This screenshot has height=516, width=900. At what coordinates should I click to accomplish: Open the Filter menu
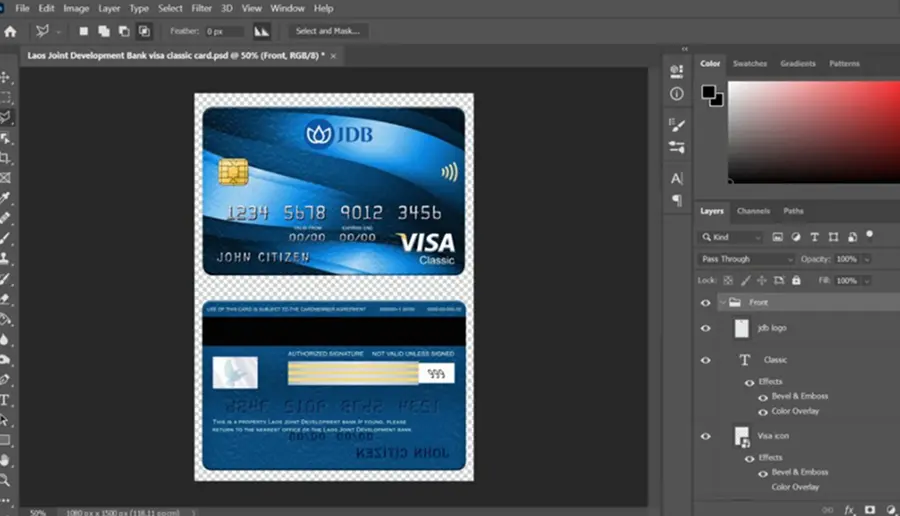tap(201, 9)
